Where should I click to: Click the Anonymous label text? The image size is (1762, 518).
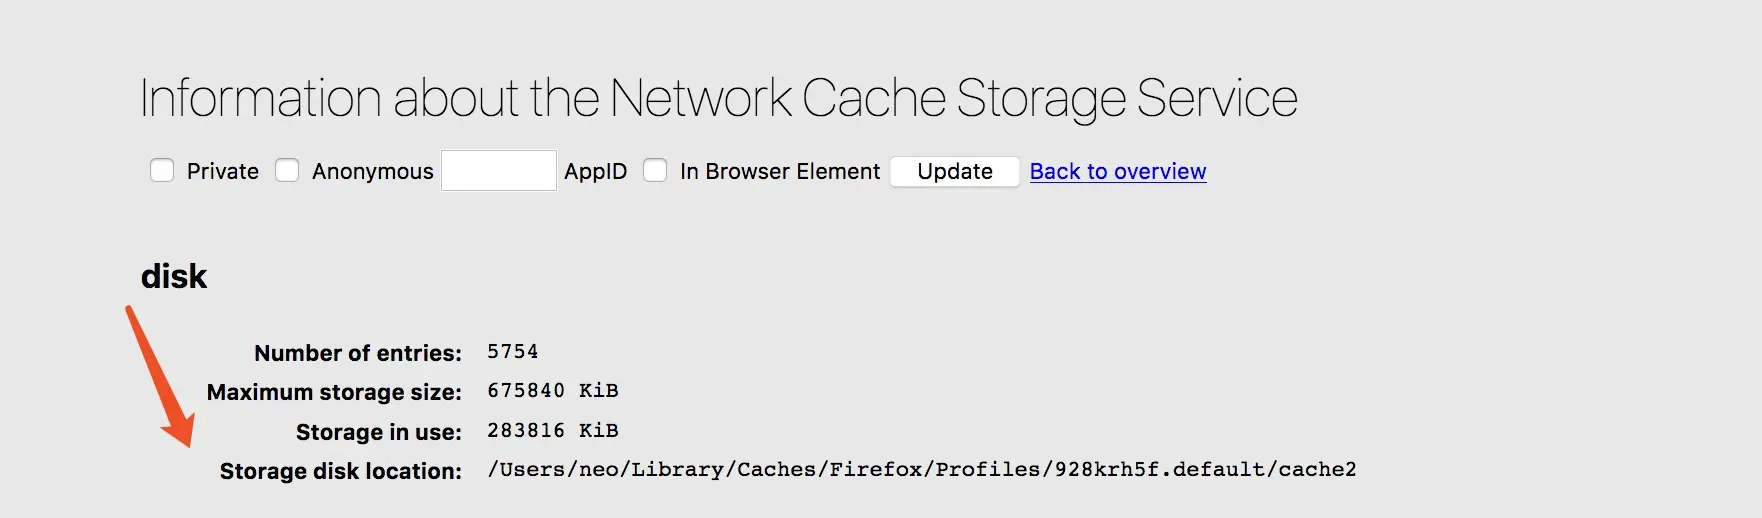(372, 172)
